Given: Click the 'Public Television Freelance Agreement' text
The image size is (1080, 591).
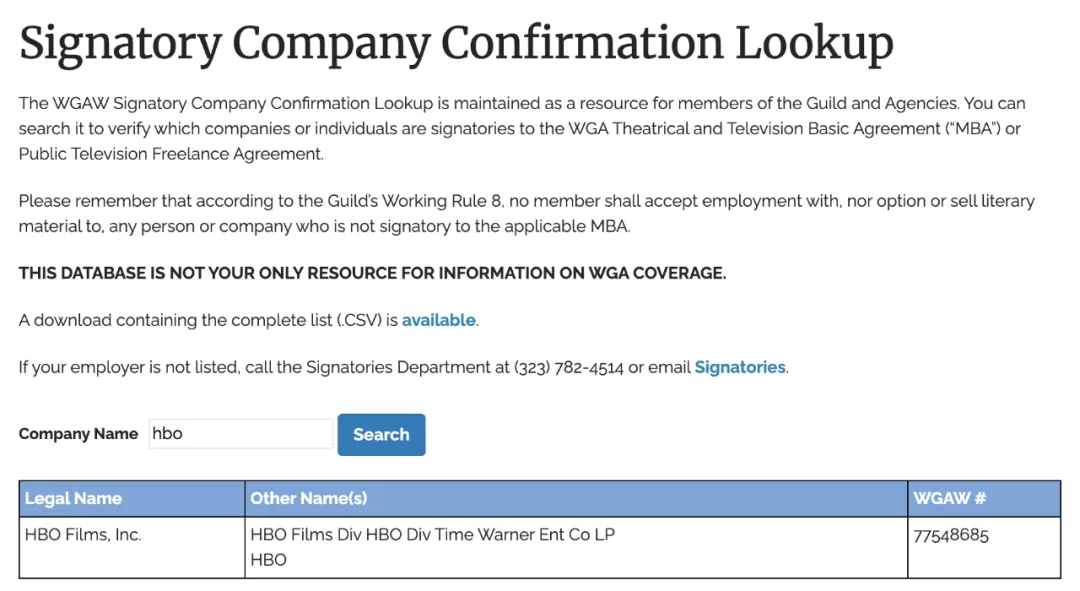Looking at the screenshot, I should click(x=170, y=154).
